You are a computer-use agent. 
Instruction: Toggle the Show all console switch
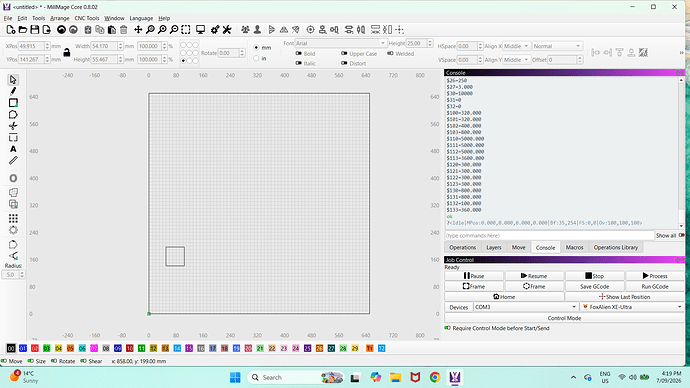[x=681, y=235]
